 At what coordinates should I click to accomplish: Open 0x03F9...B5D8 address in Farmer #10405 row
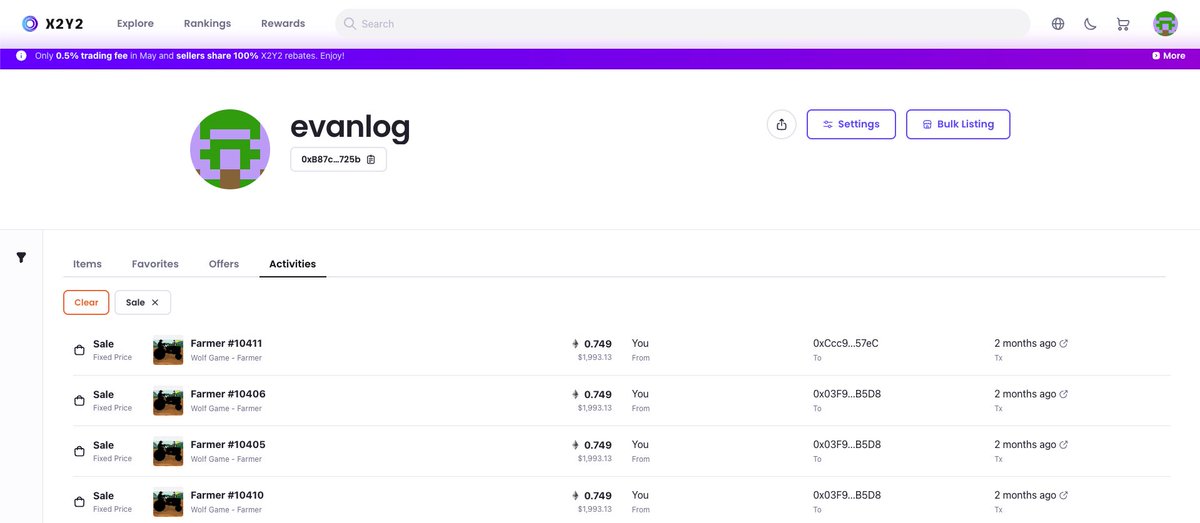click(x=847, y=444)
